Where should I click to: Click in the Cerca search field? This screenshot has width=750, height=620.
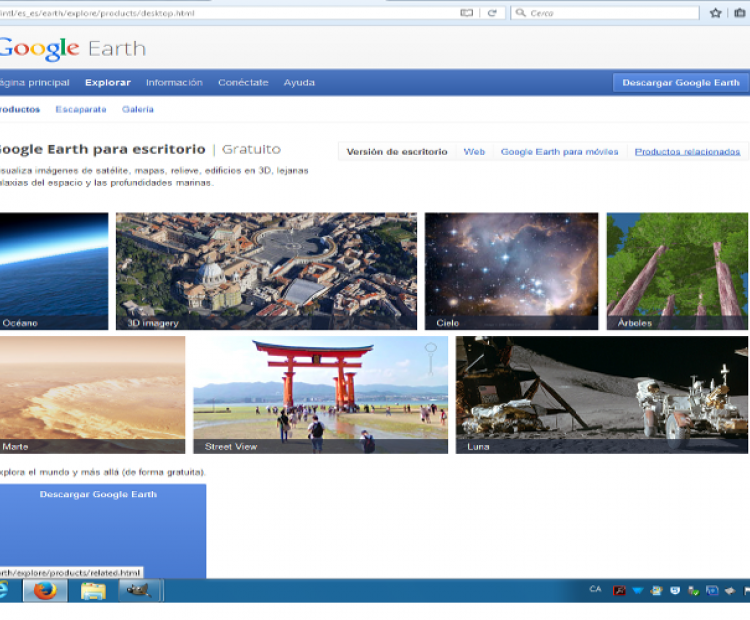605,13
